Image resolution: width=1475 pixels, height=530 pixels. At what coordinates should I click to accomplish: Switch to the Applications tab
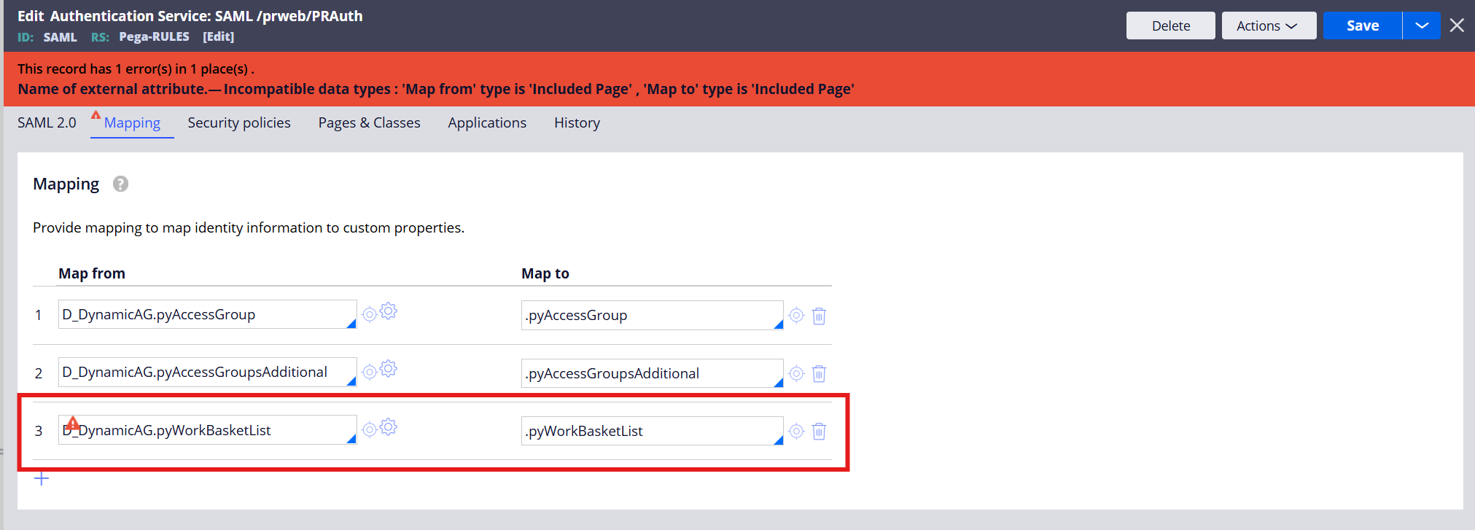[487, 123]
